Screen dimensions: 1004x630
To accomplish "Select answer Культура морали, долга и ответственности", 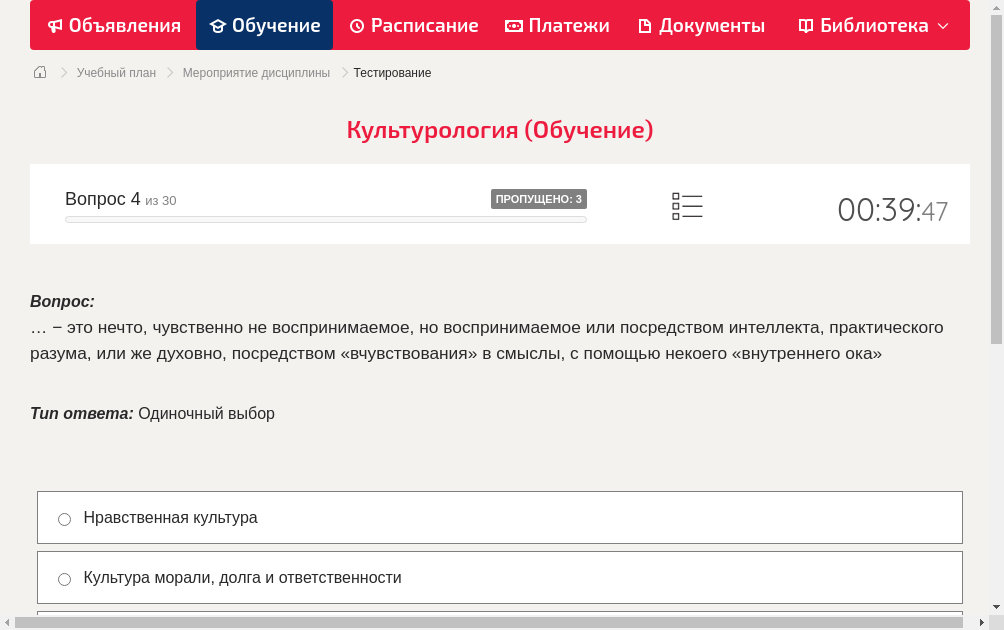I will [243, 577].
